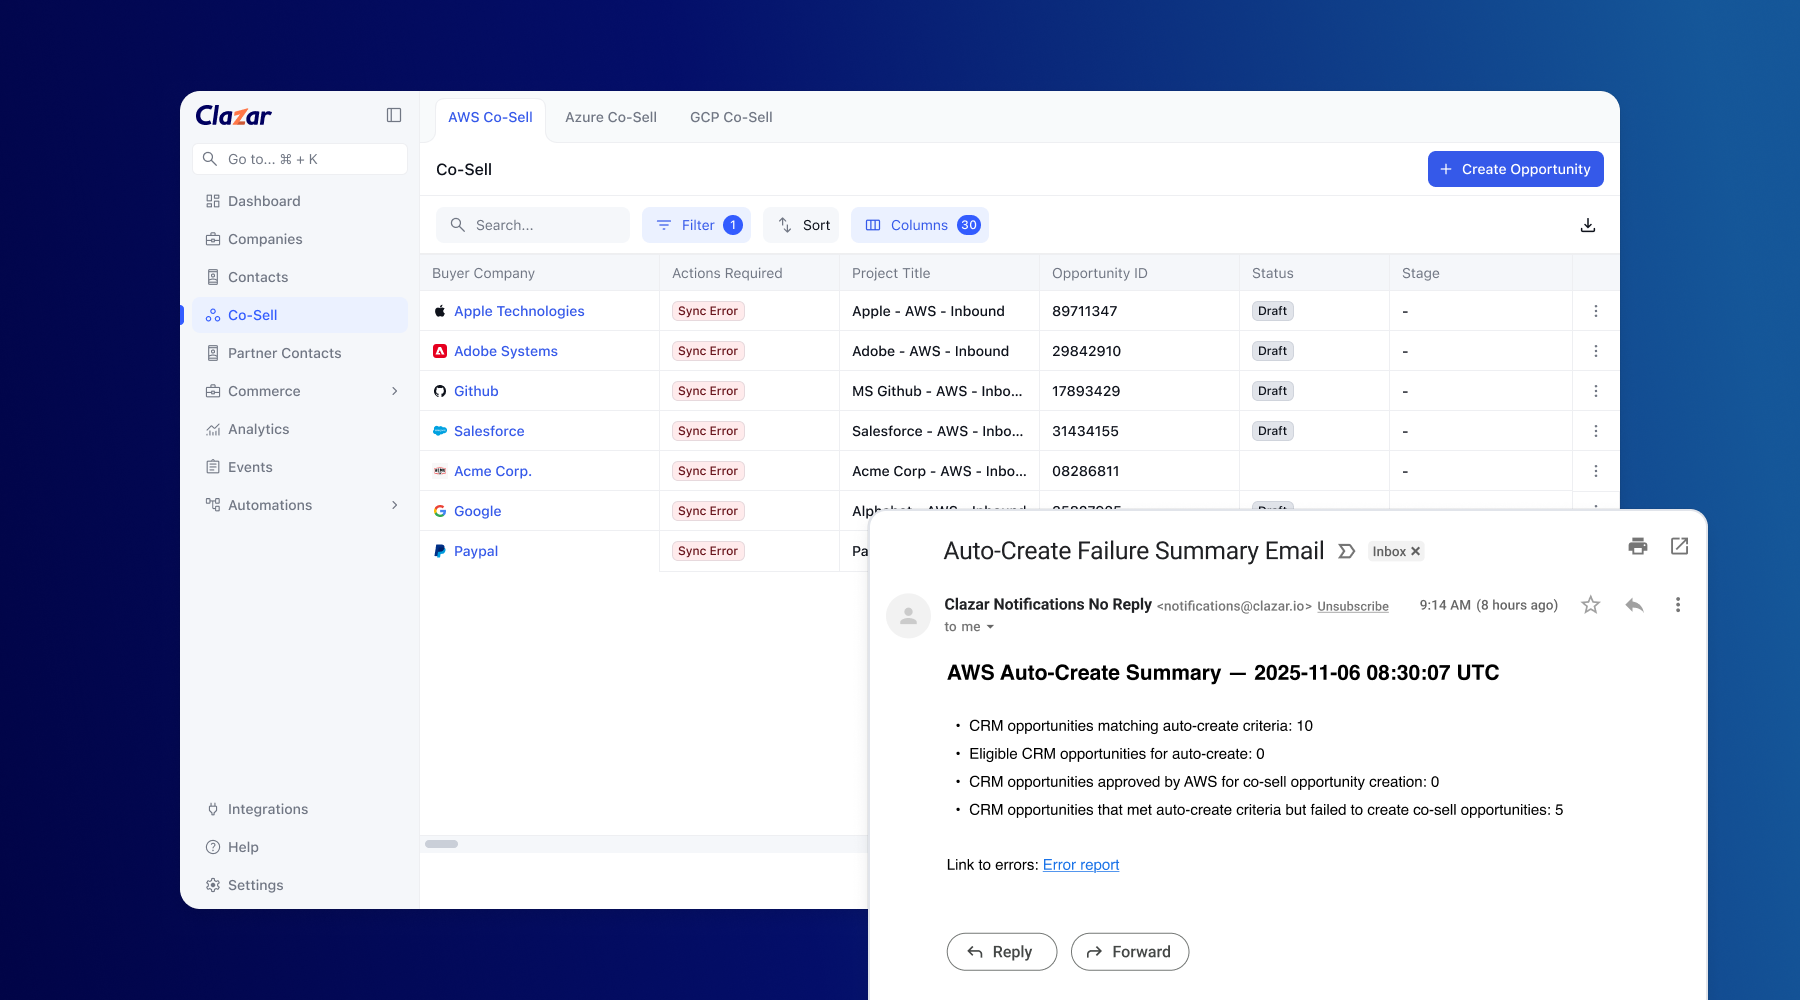Open the Columns selector

click(920, 225)
